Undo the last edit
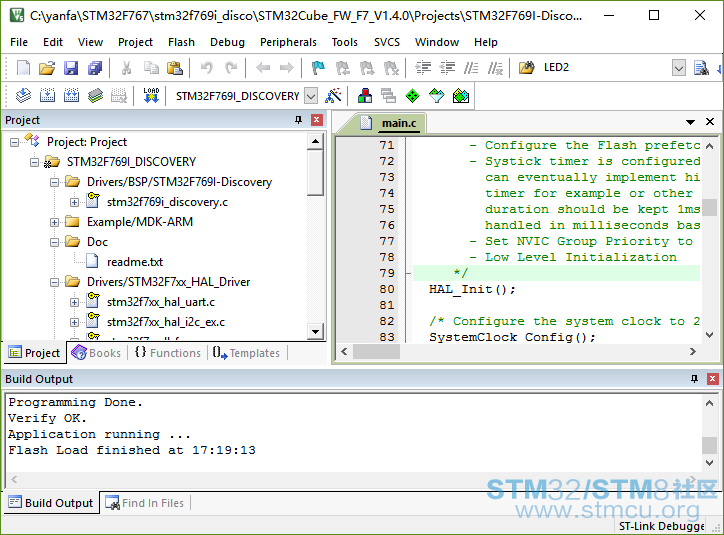The height and width of the screenshot is (535, 724). tap(206, 68)
